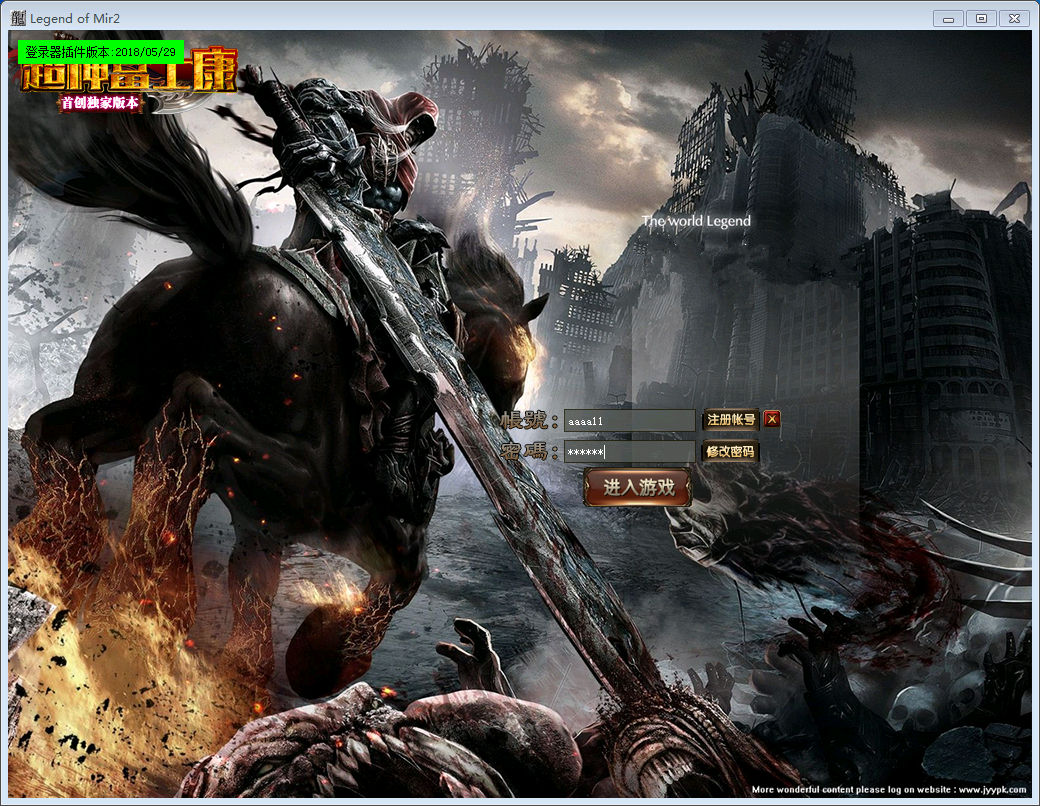Open the 注册帐号 register account button
Image resolution: width=1040 pixels, height=806 pixels.
point(731,419)
